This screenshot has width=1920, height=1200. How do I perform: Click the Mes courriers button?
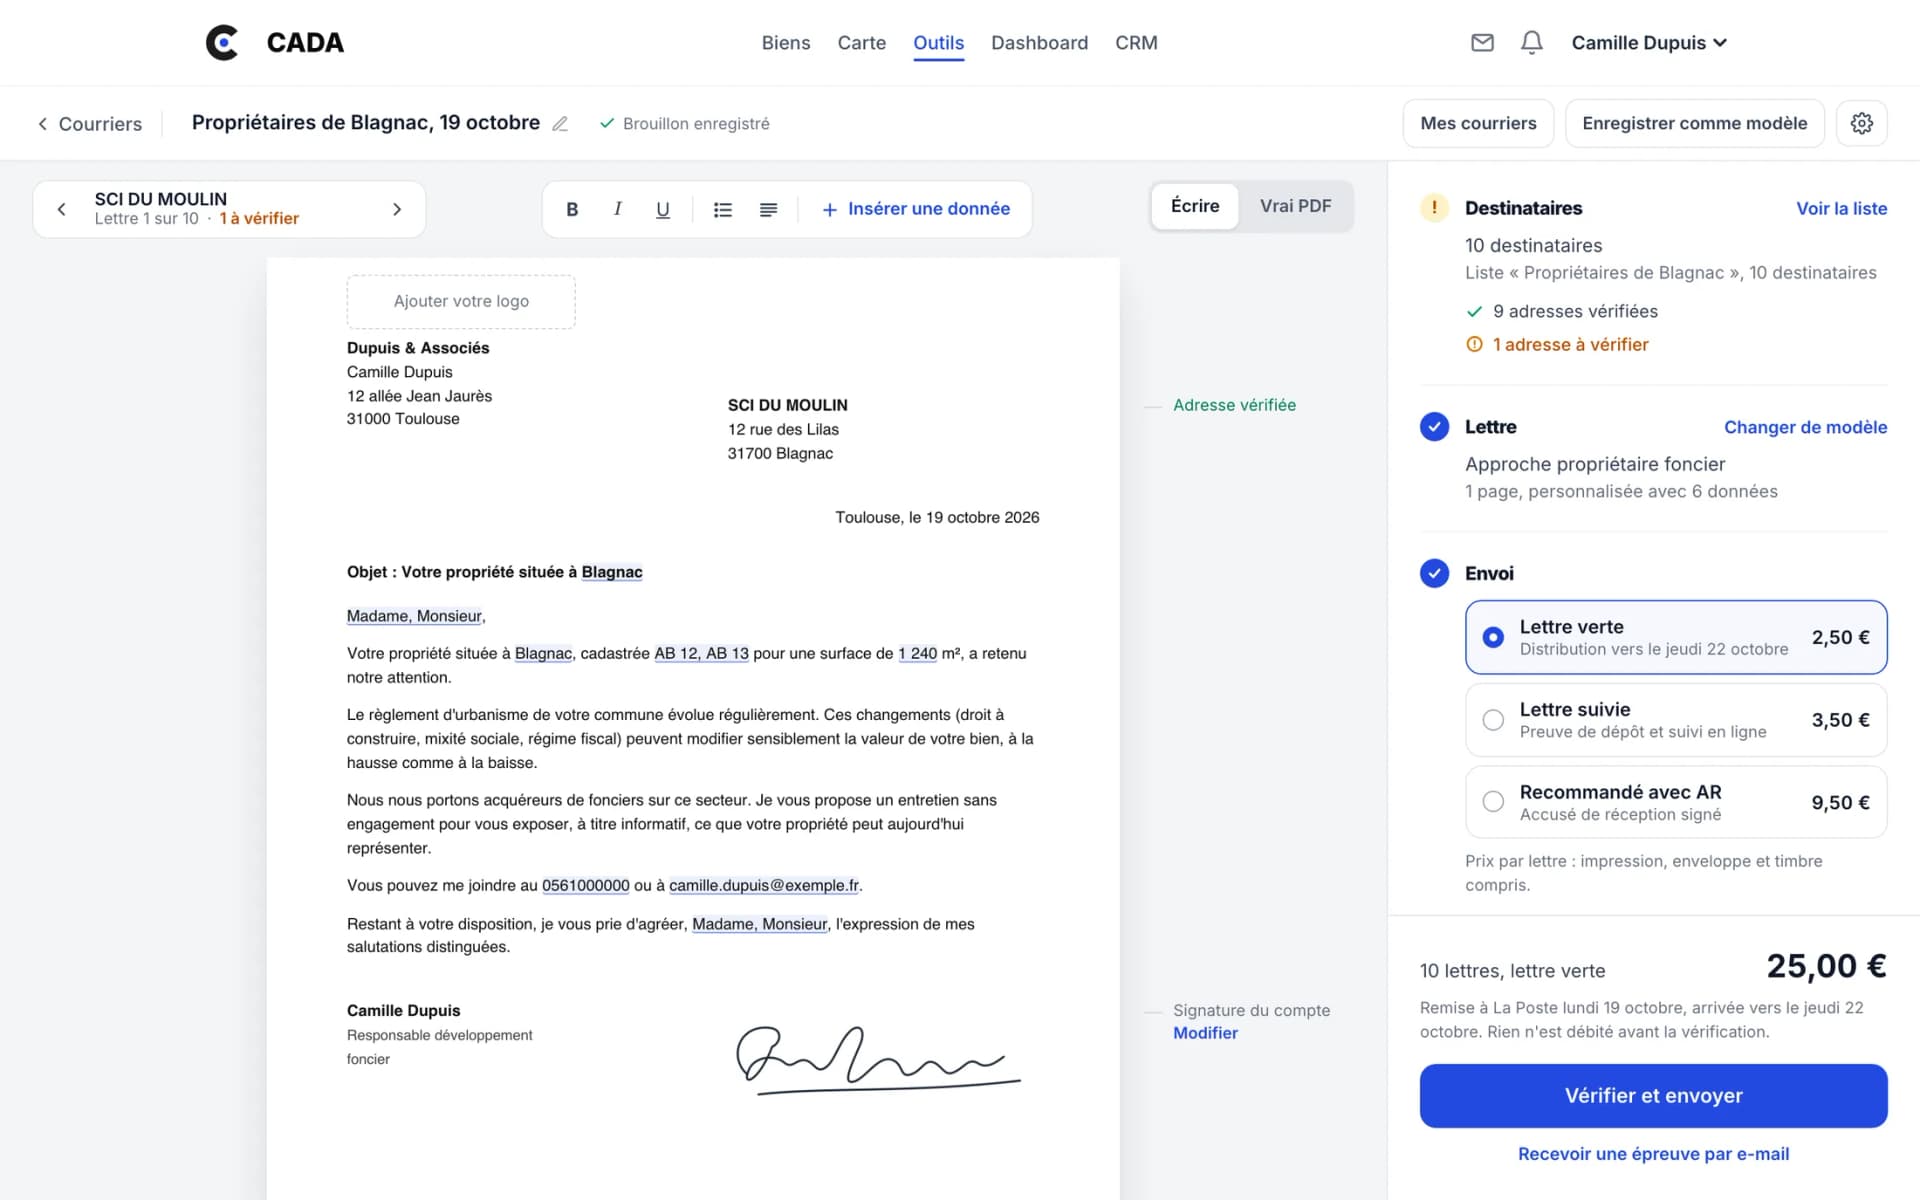point(1478,123)
